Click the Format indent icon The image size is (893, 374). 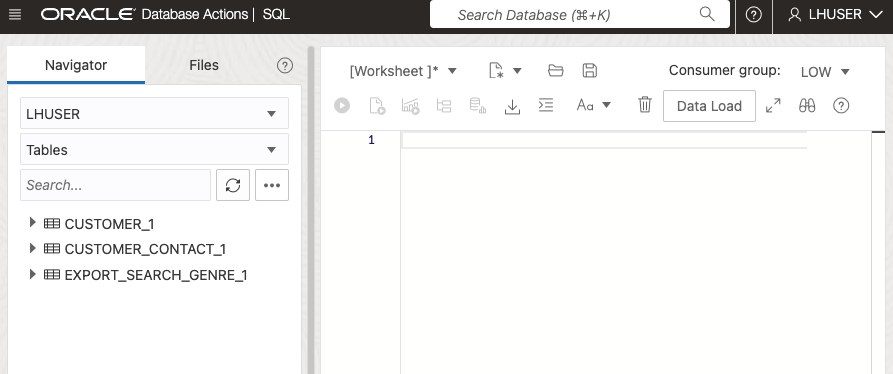(x=546, y=105)
